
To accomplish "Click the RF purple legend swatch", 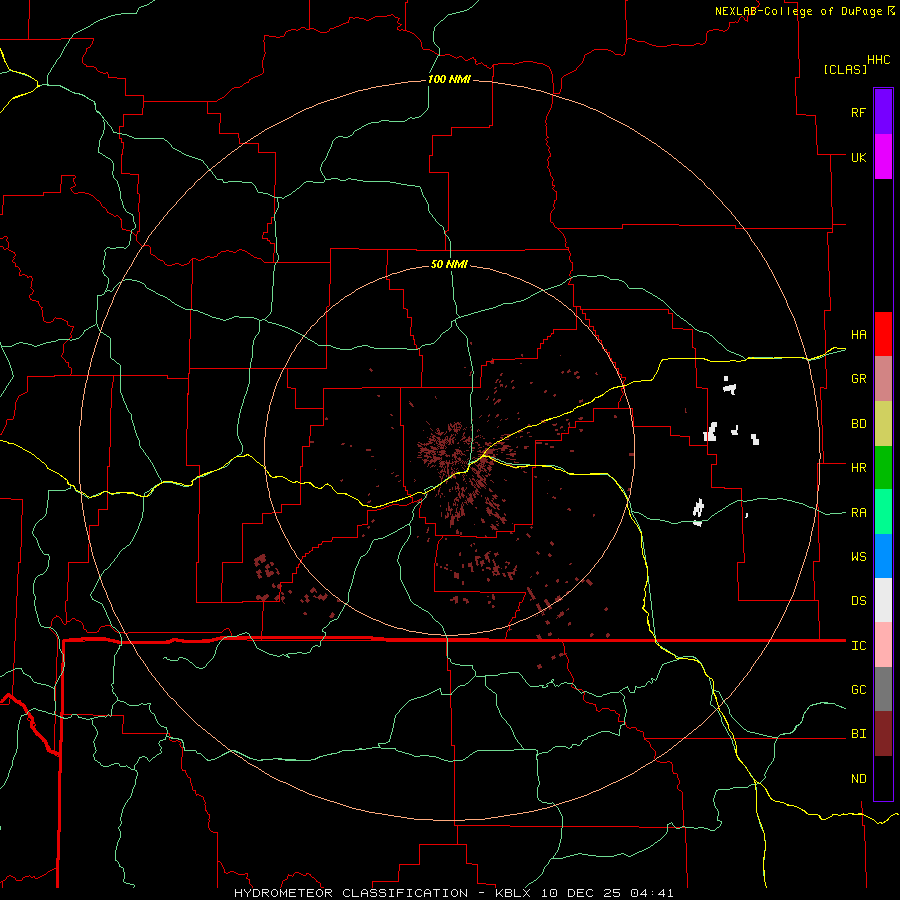I will 883,112.
